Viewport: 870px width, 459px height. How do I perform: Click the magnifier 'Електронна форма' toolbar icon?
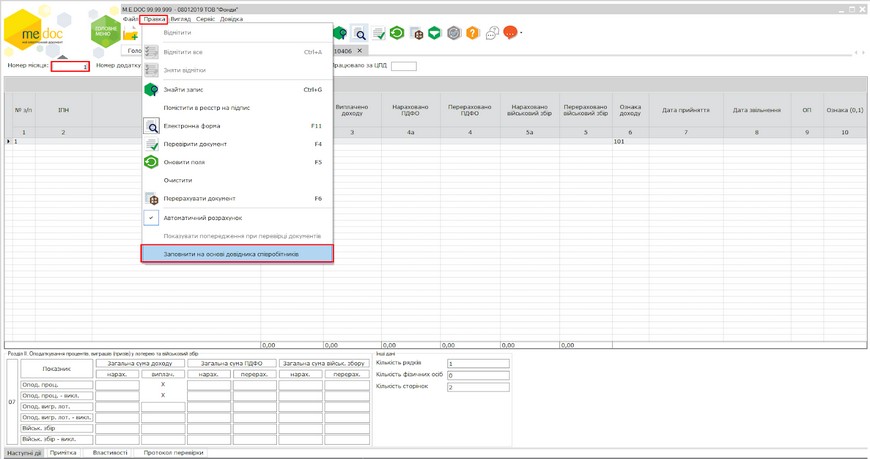click(x=359, y=34)
